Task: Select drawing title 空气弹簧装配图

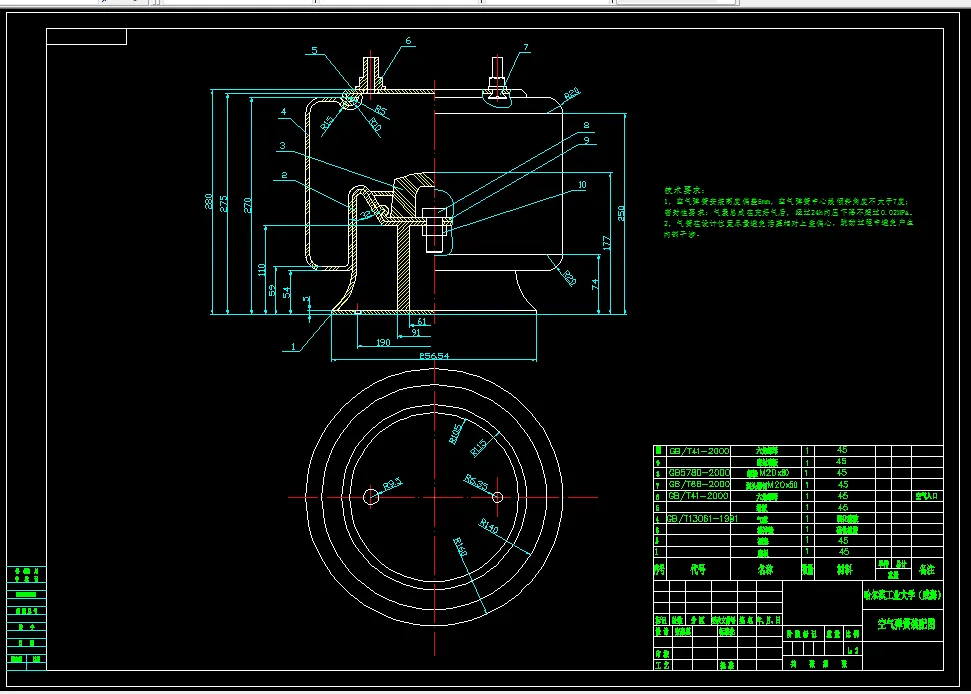Action: point(906,624)
